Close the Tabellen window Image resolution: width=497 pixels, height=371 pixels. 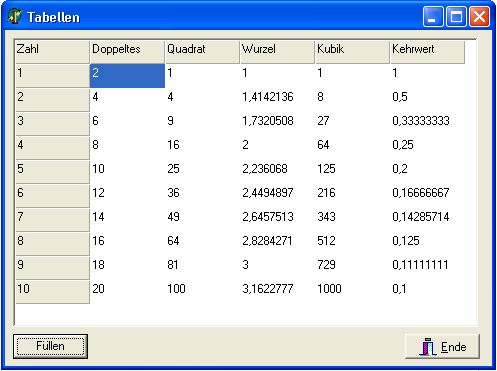point(479,16)
